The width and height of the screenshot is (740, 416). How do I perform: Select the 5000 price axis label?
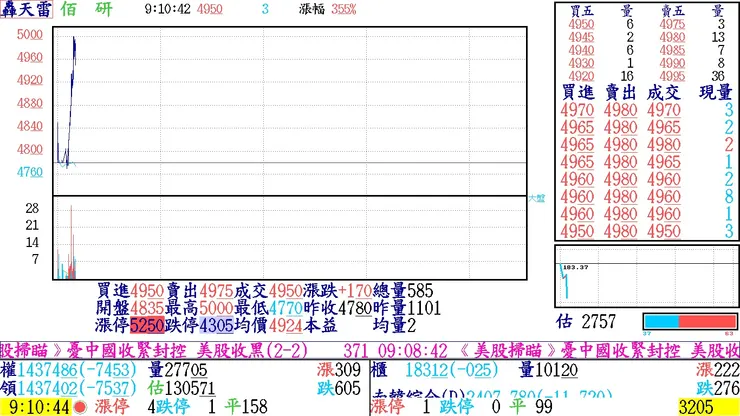pyautogui.click(x=30, y=34)
